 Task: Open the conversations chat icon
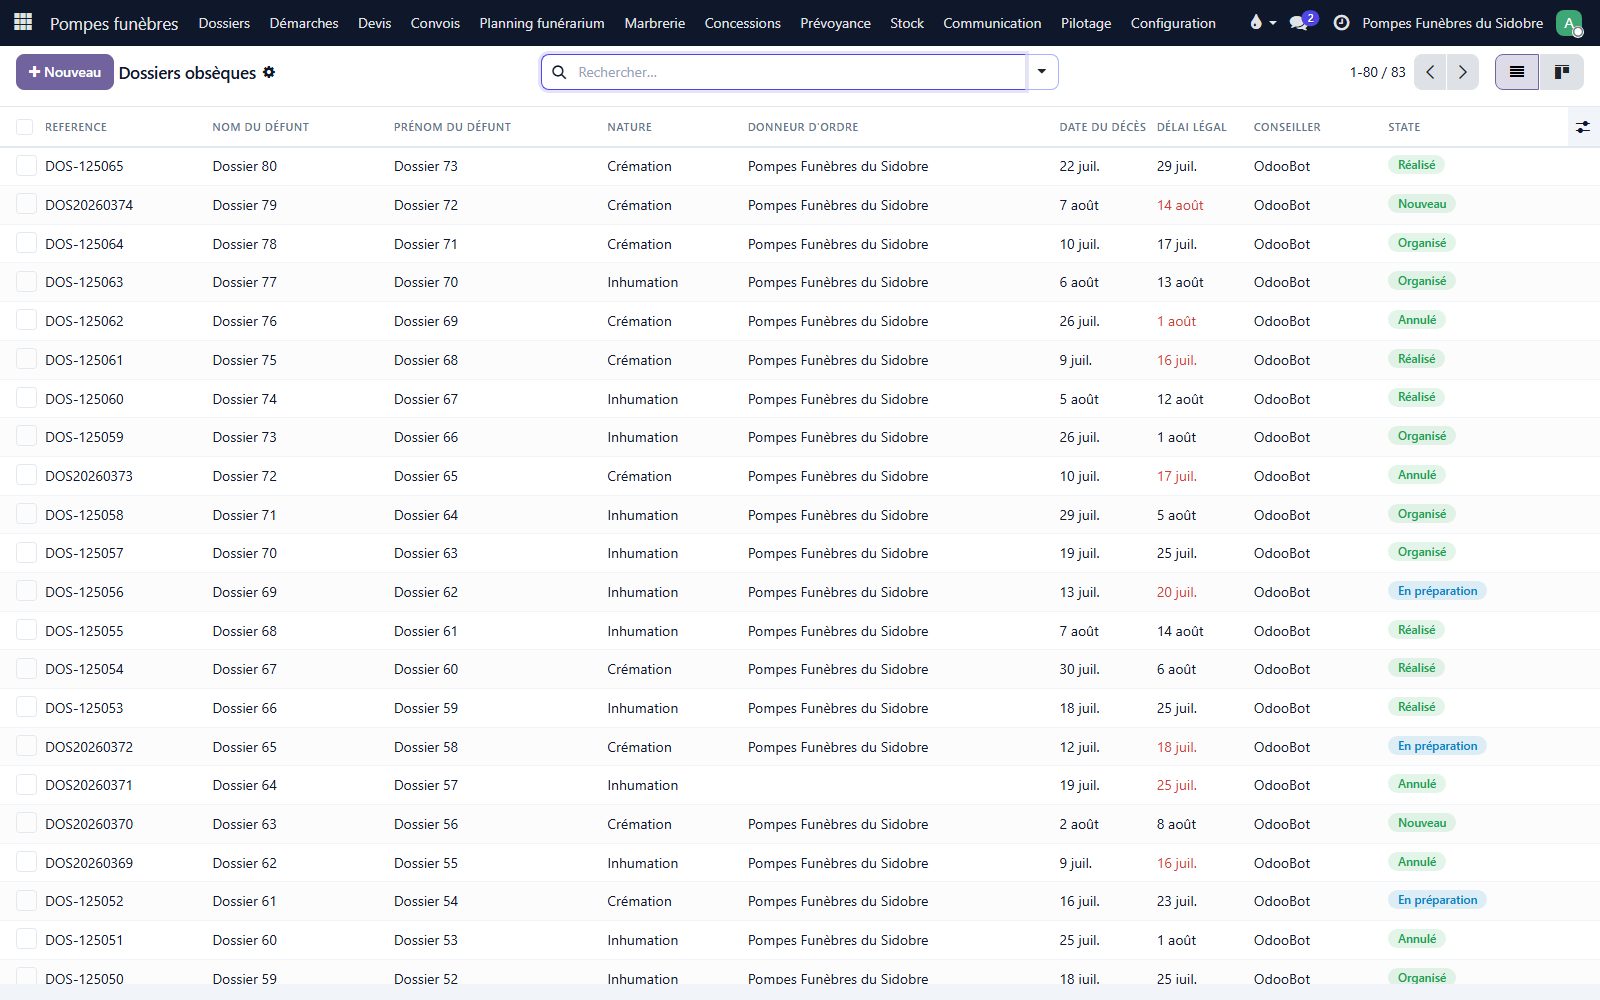point(1299,22)
